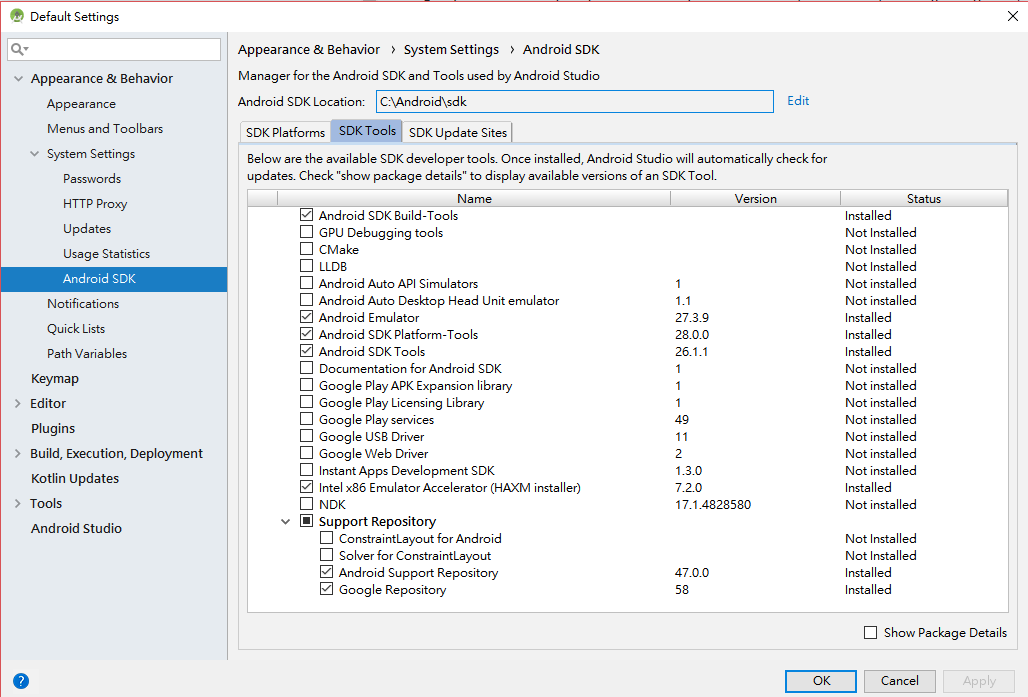The width and height of the screenshot is (1028, 697).
Task: Click the Instant Apps Development SDK row name
Action: click(406, 470)
